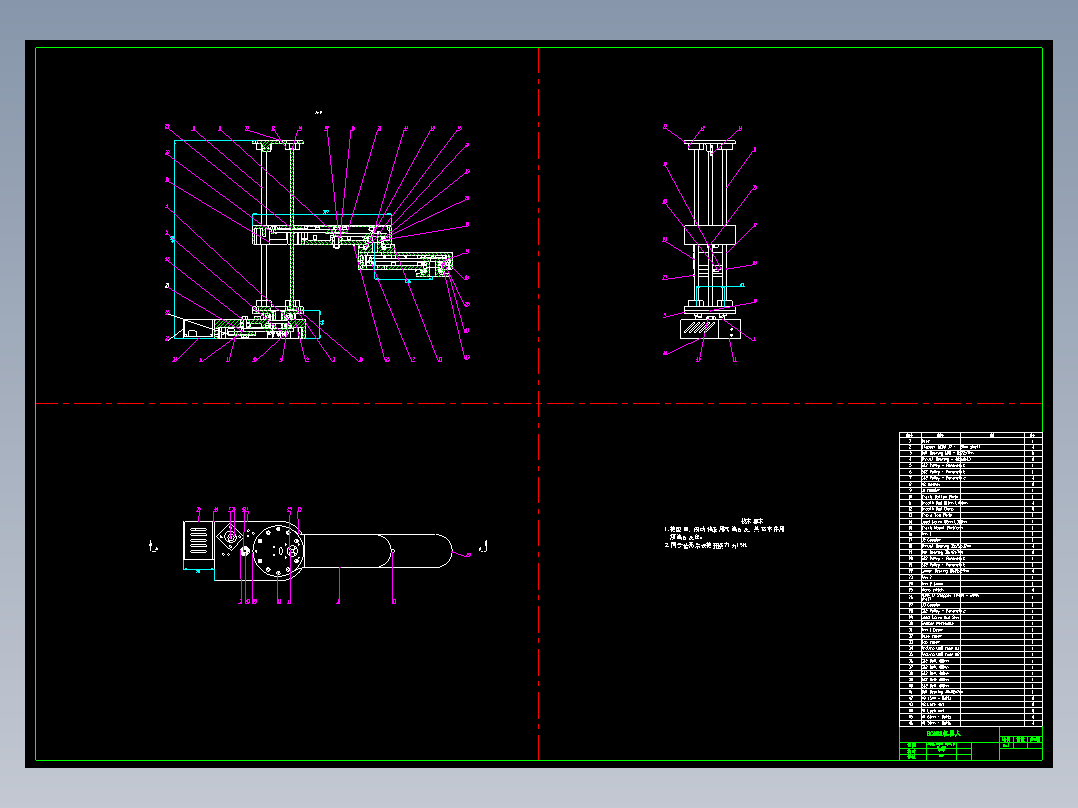Click the parts list table above the title block

coord(970,579)
